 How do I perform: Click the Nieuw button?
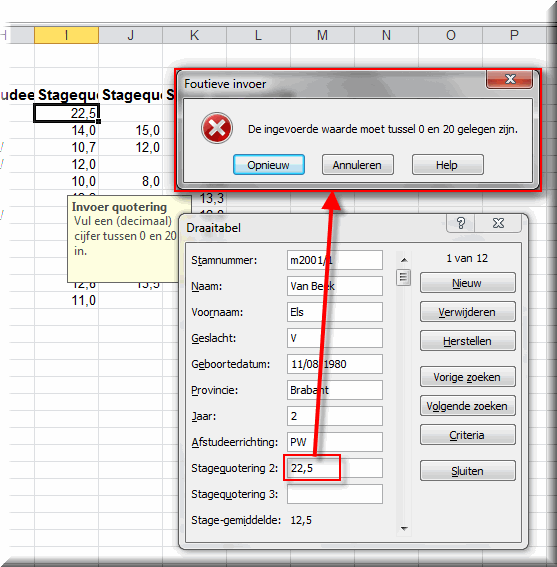(467, 283)
